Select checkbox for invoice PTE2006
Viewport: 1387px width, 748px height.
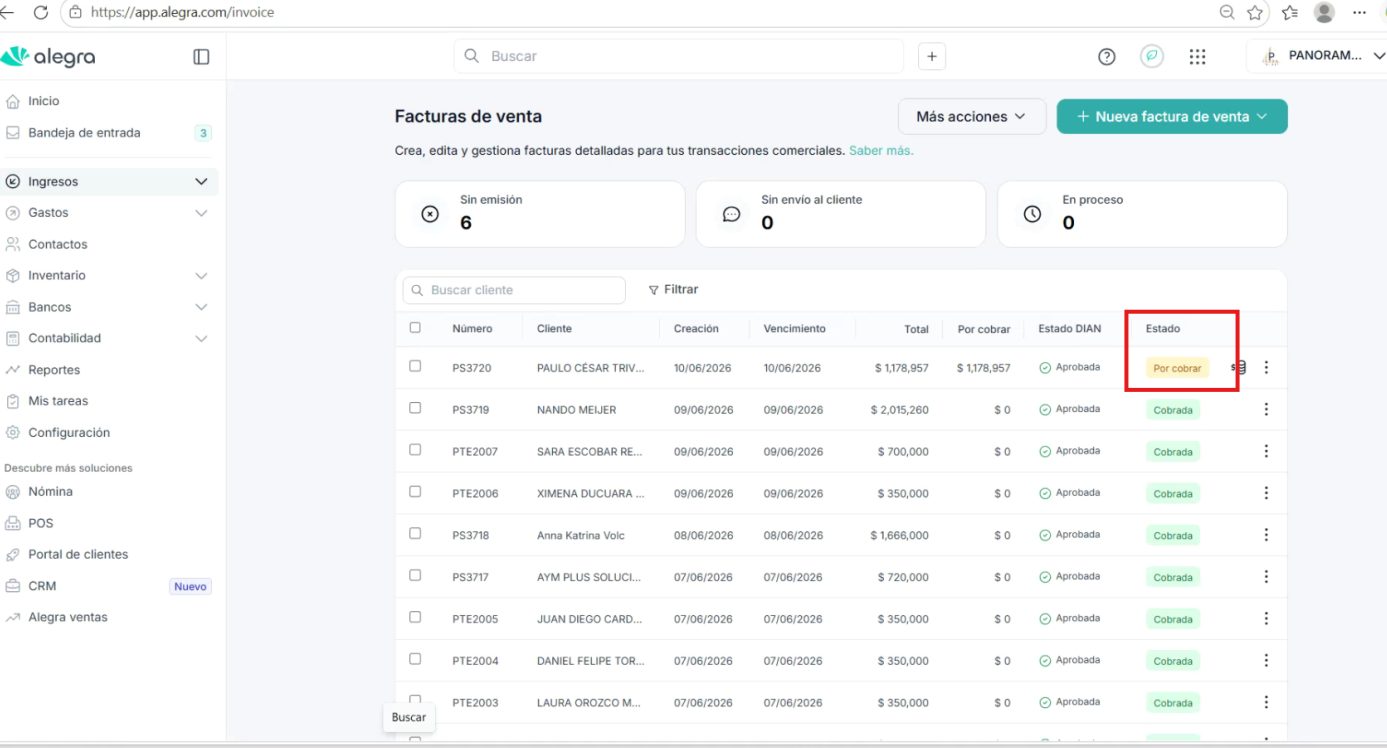[x=415, y=492]
